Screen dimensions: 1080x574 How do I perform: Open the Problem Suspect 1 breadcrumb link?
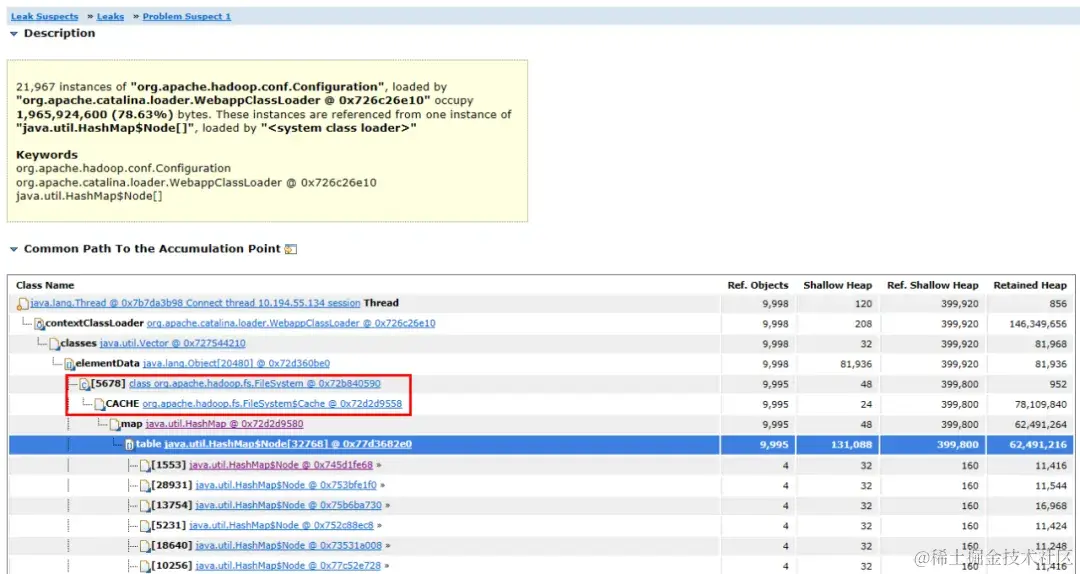coord(187,16)
